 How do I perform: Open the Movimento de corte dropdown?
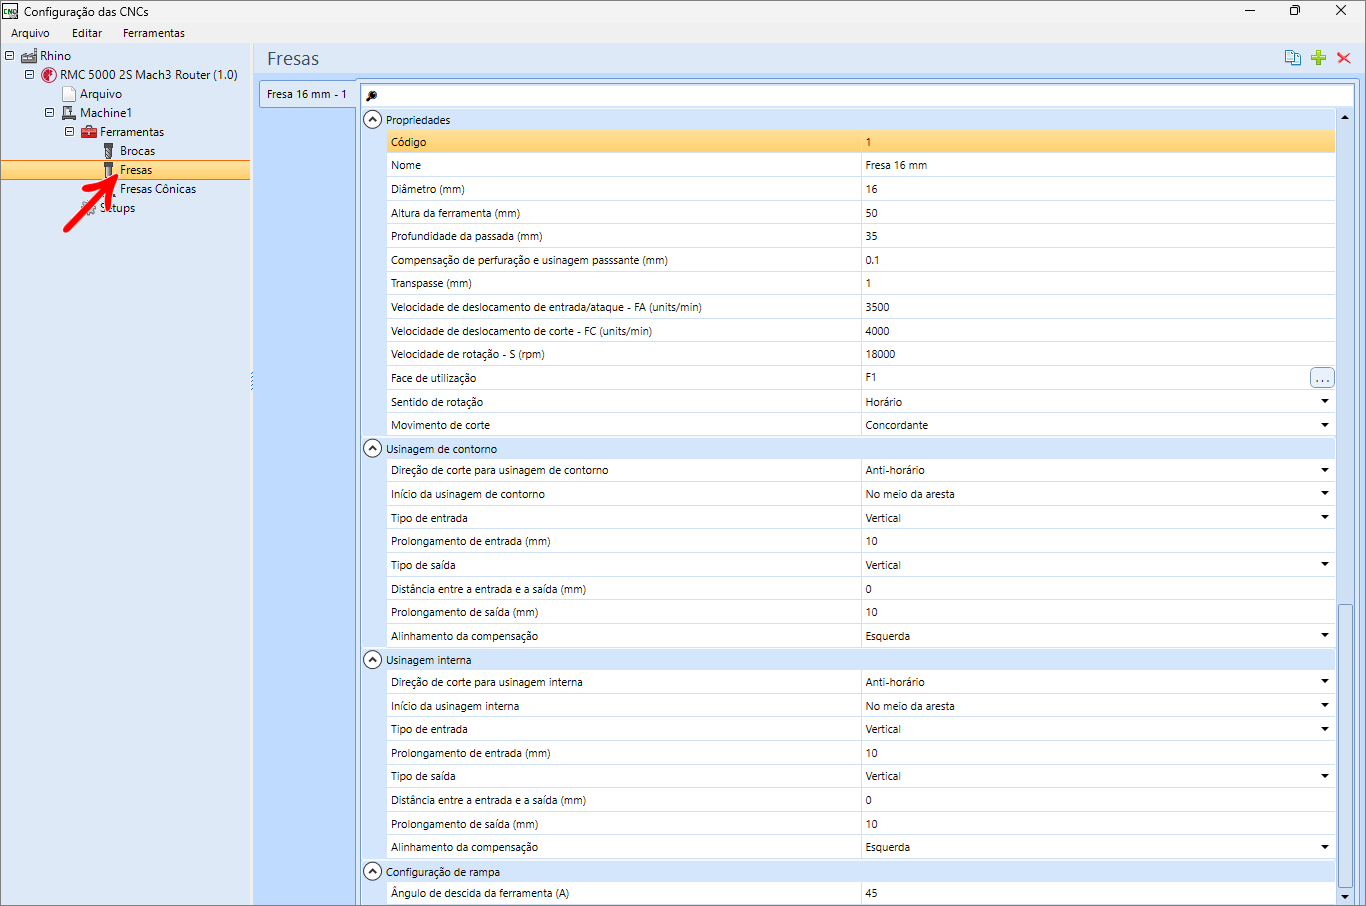[x=1324, y=426]
